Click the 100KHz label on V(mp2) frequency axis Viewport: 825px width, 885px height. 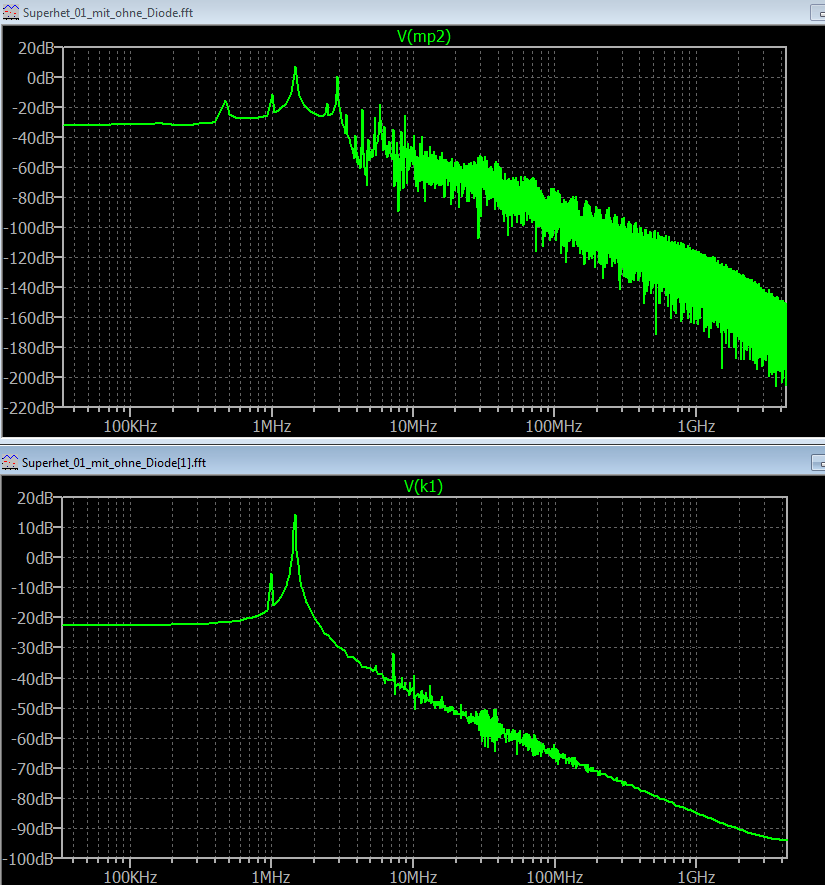coord(130,426)
